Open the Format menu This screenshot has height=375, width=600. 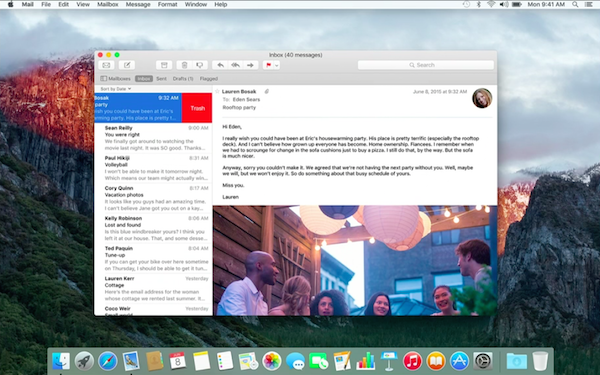[167, 5]
